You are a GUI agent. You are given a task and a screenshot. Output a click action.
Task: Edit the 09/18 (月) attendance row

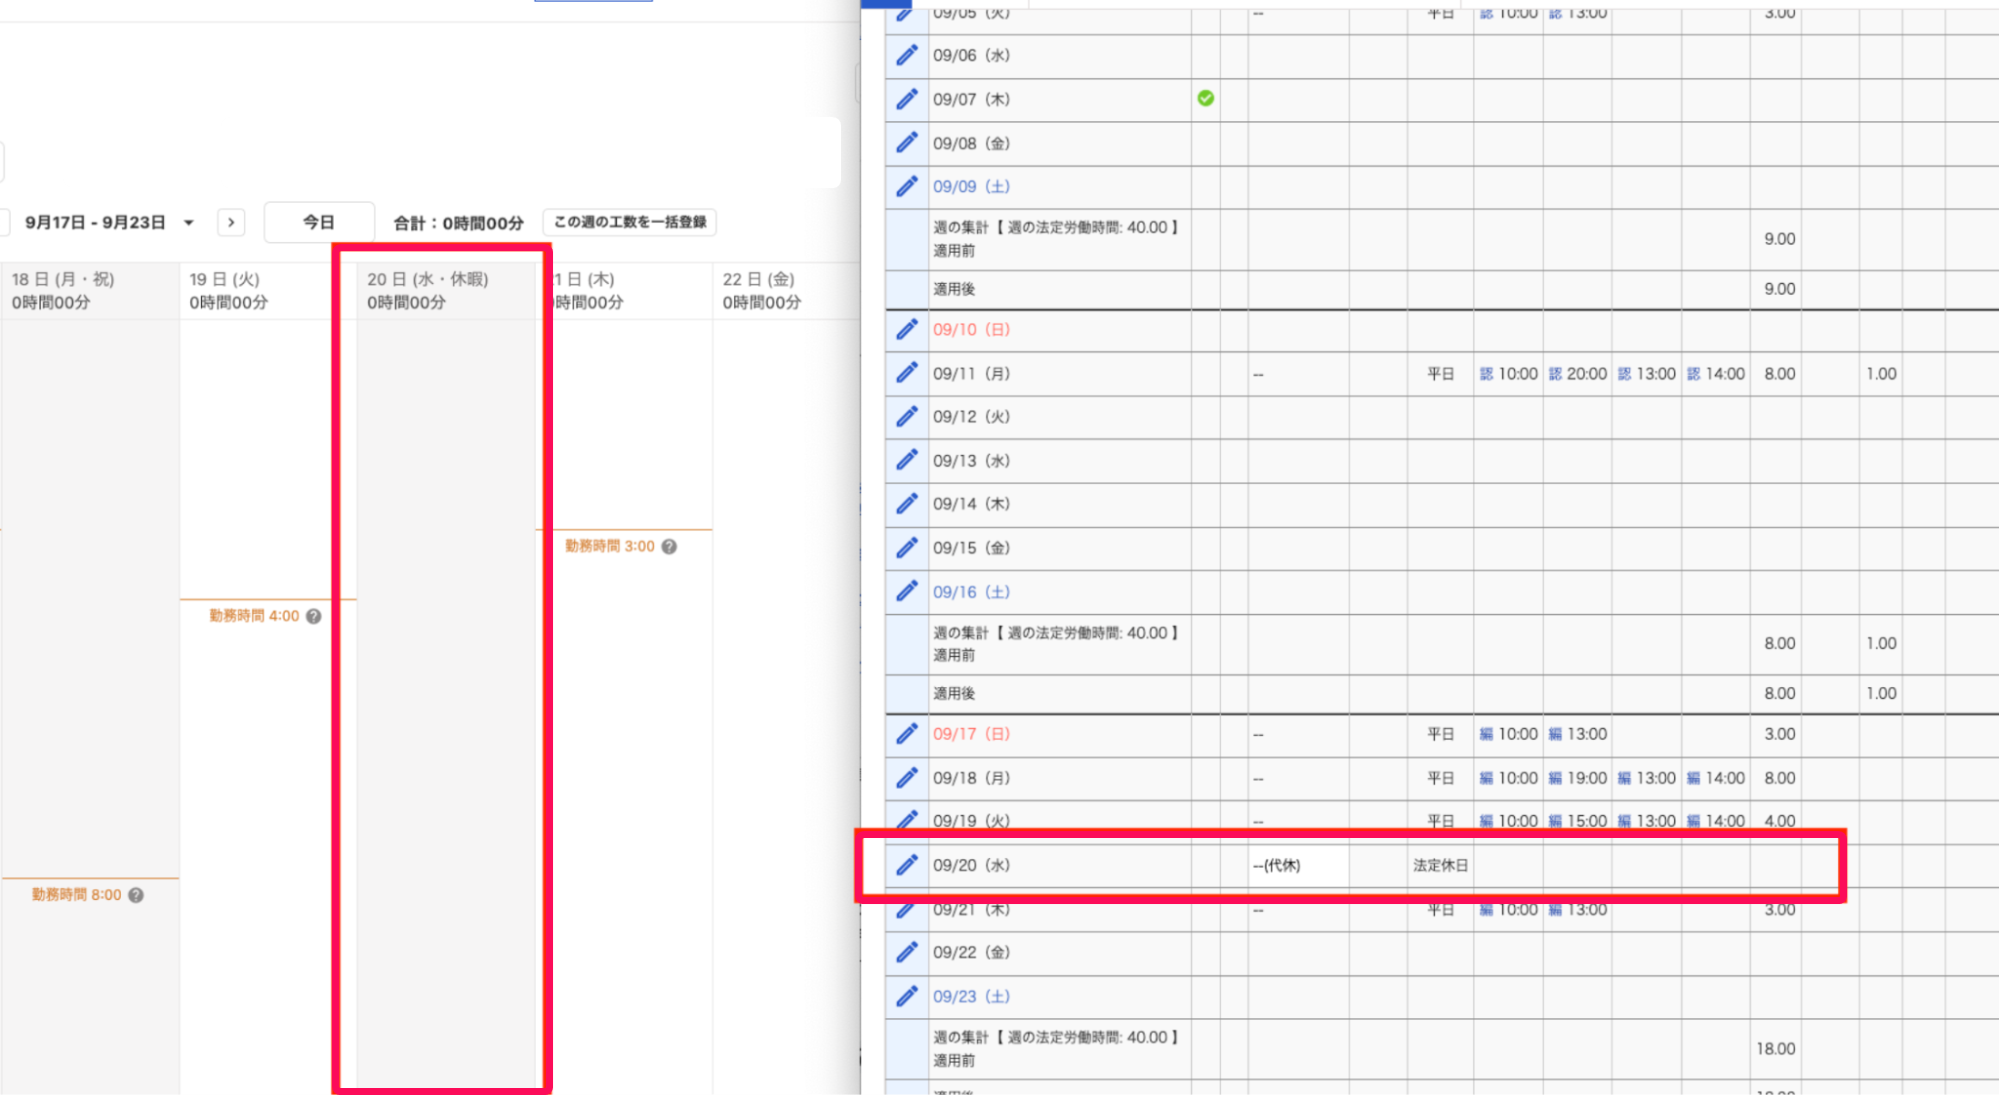click(906, 778)
